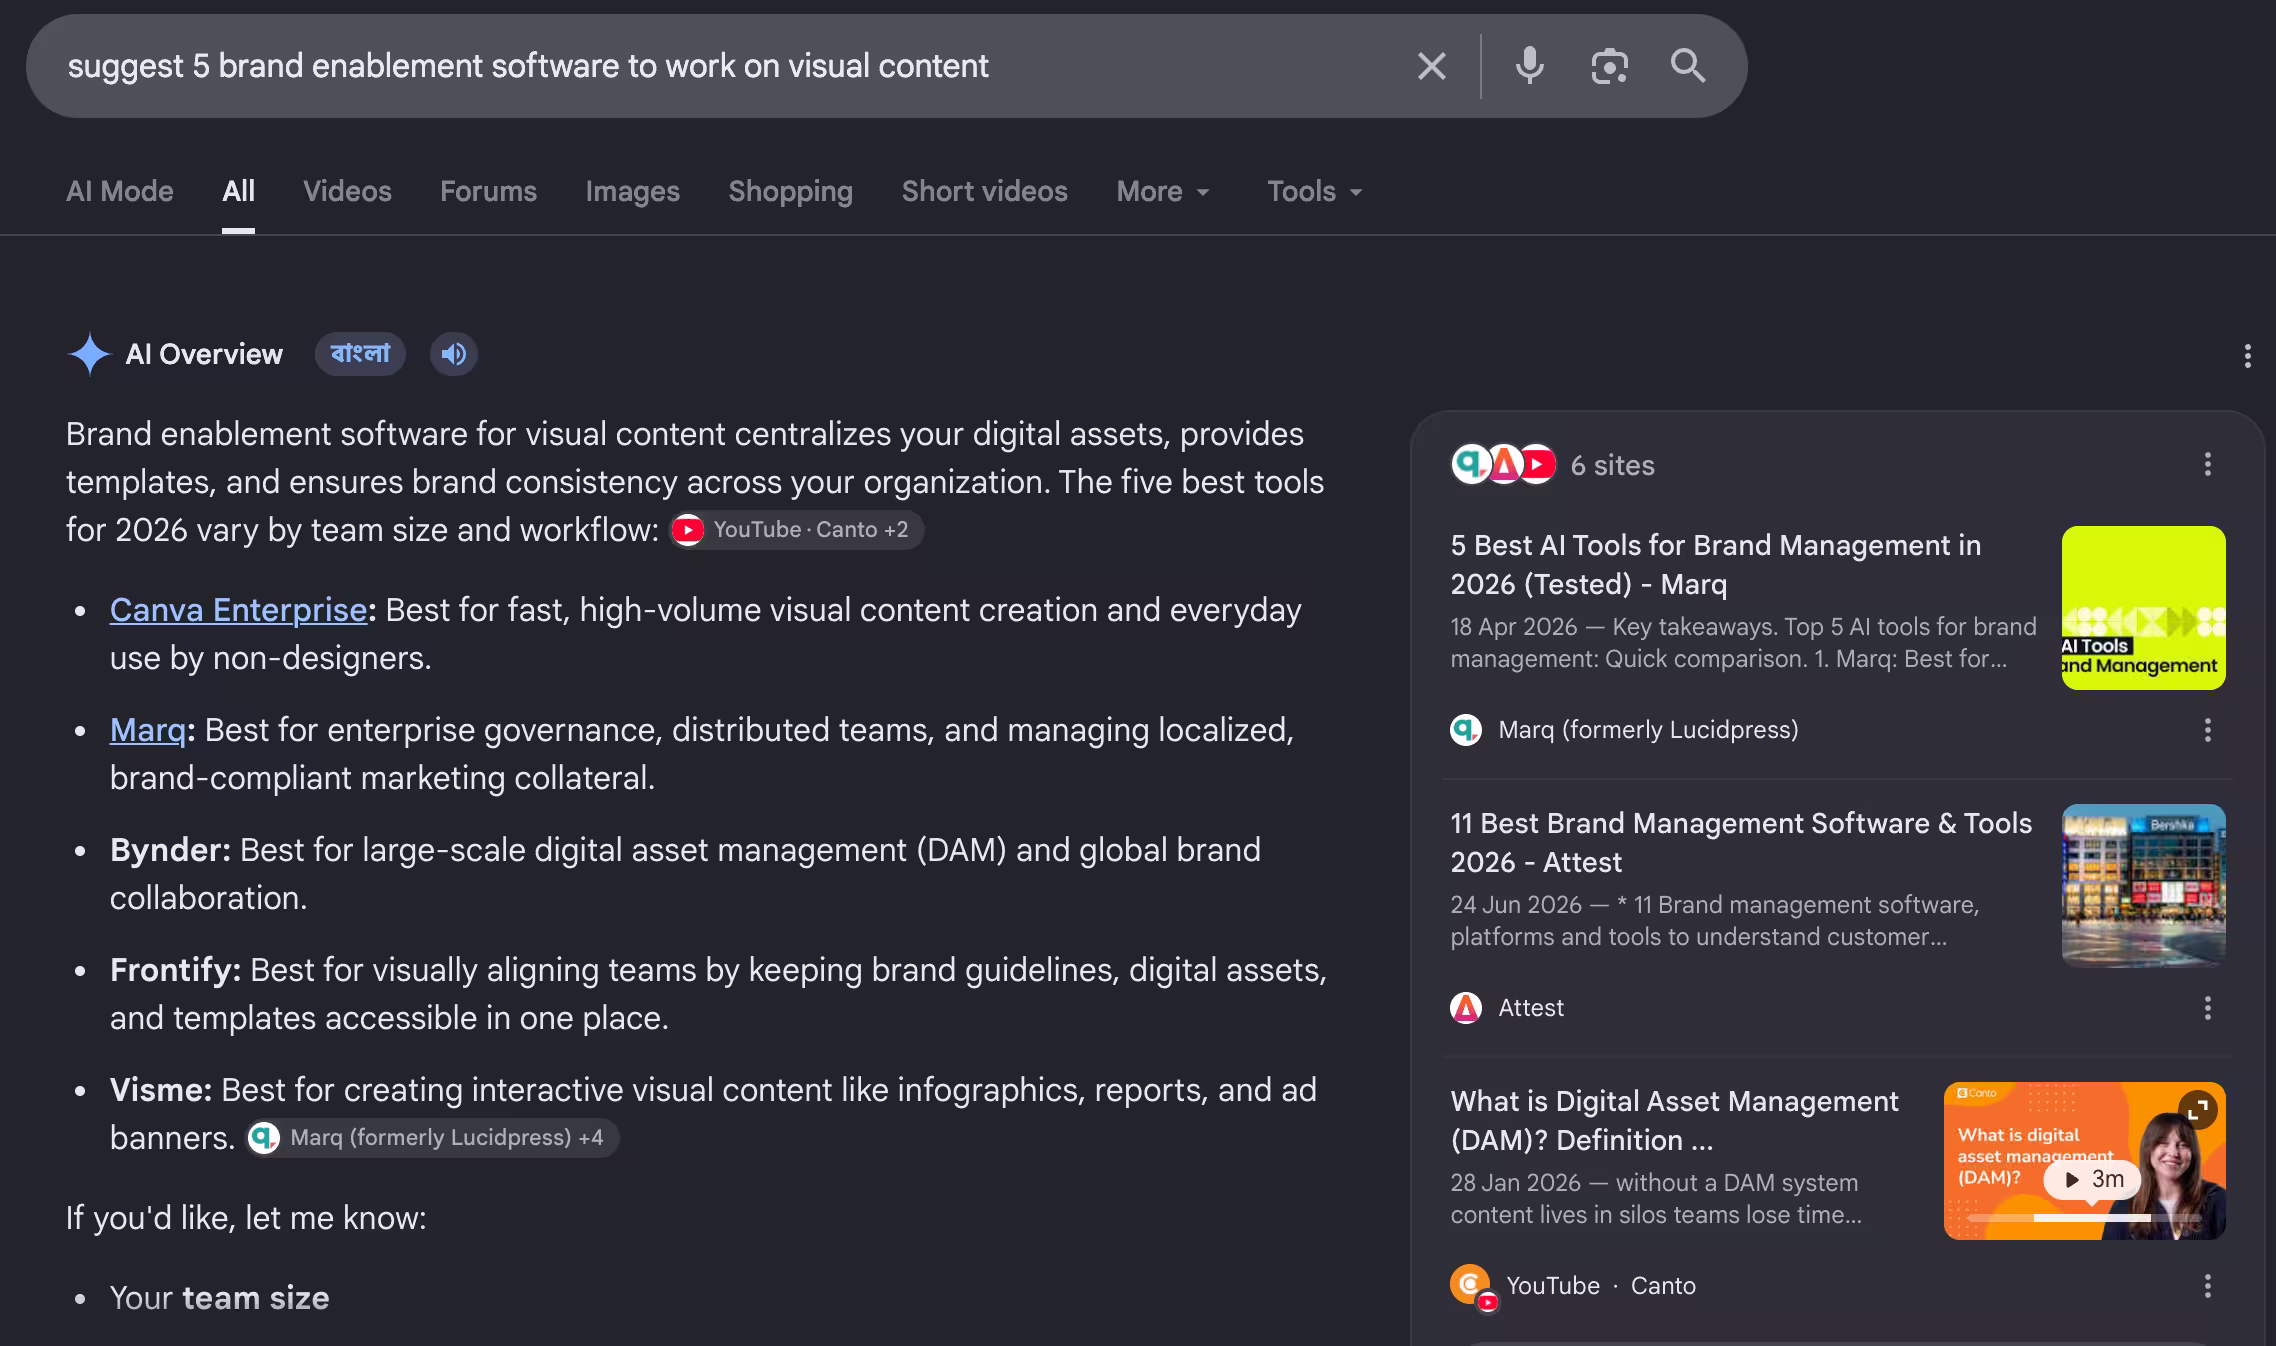Submit search with the magnifying glass icon
The image size is (2276, 1346).
pos(1688,66)
